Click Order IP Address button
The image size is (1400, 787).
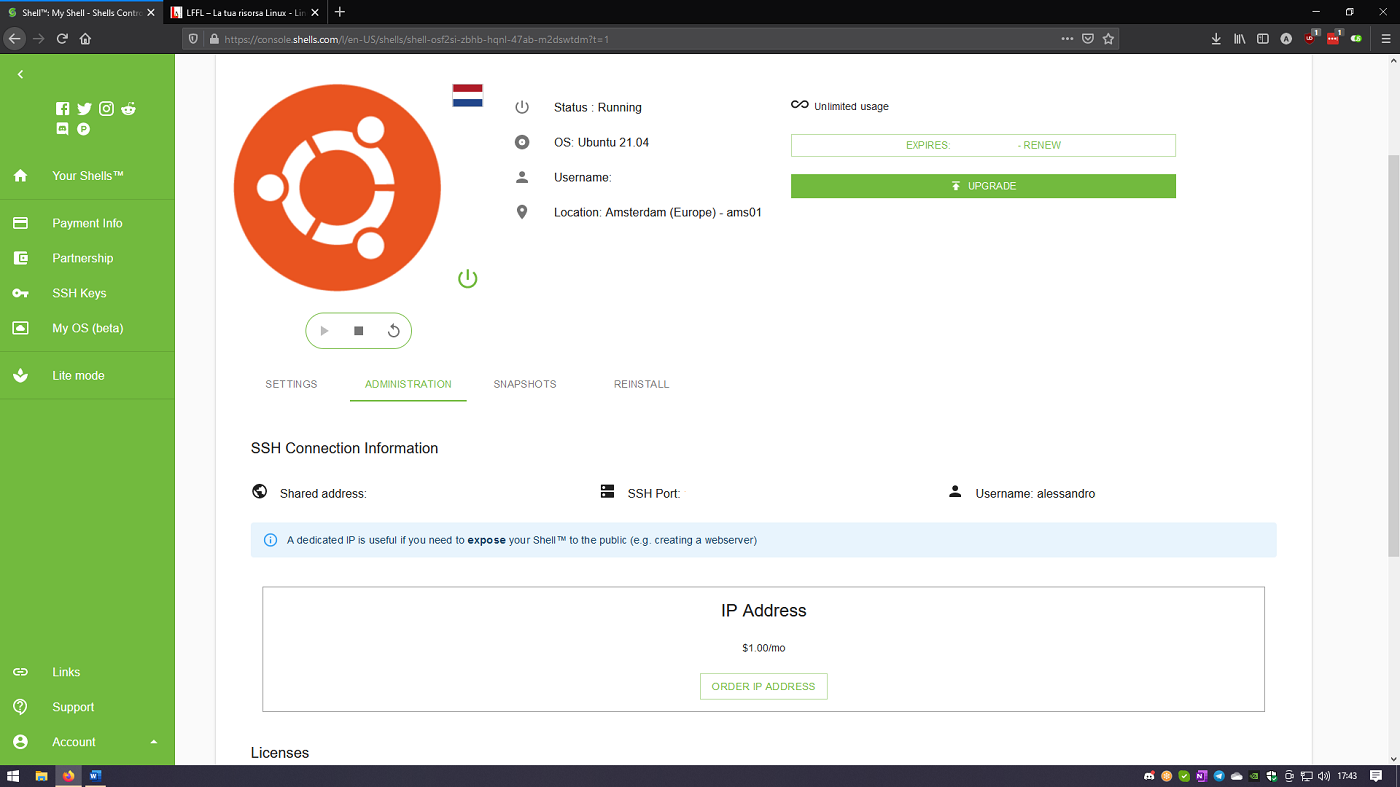[764, 687]
